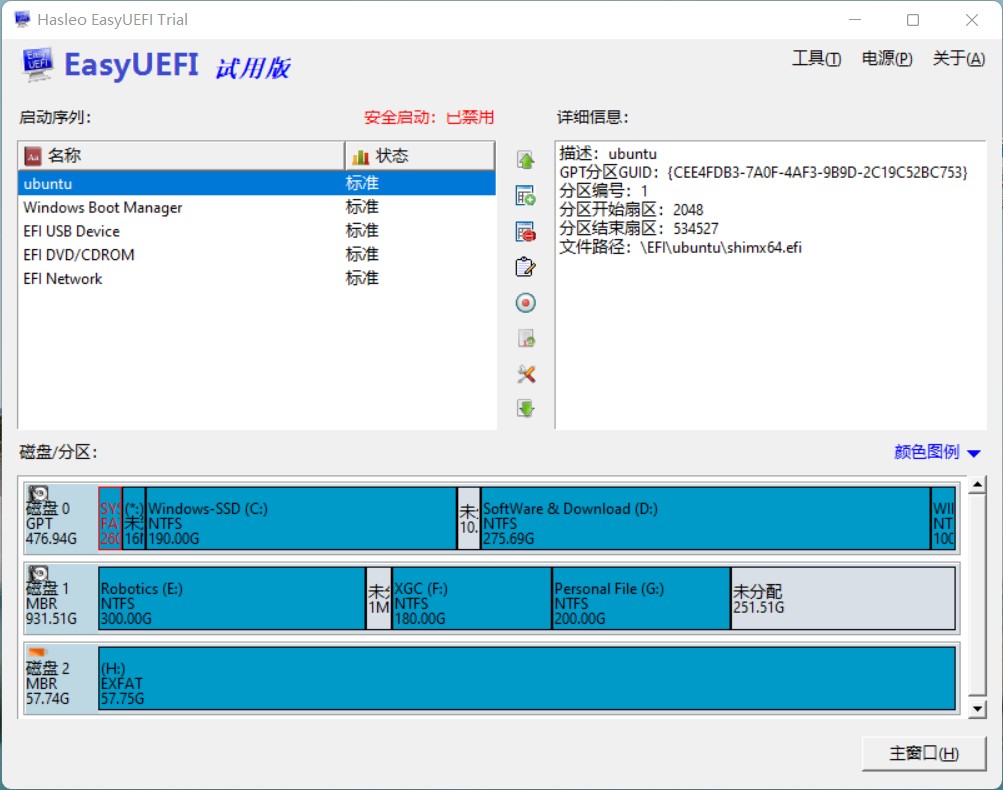Select the 未分配 251.51G unallocated space

pyautogui.click(x=843, y=598)
